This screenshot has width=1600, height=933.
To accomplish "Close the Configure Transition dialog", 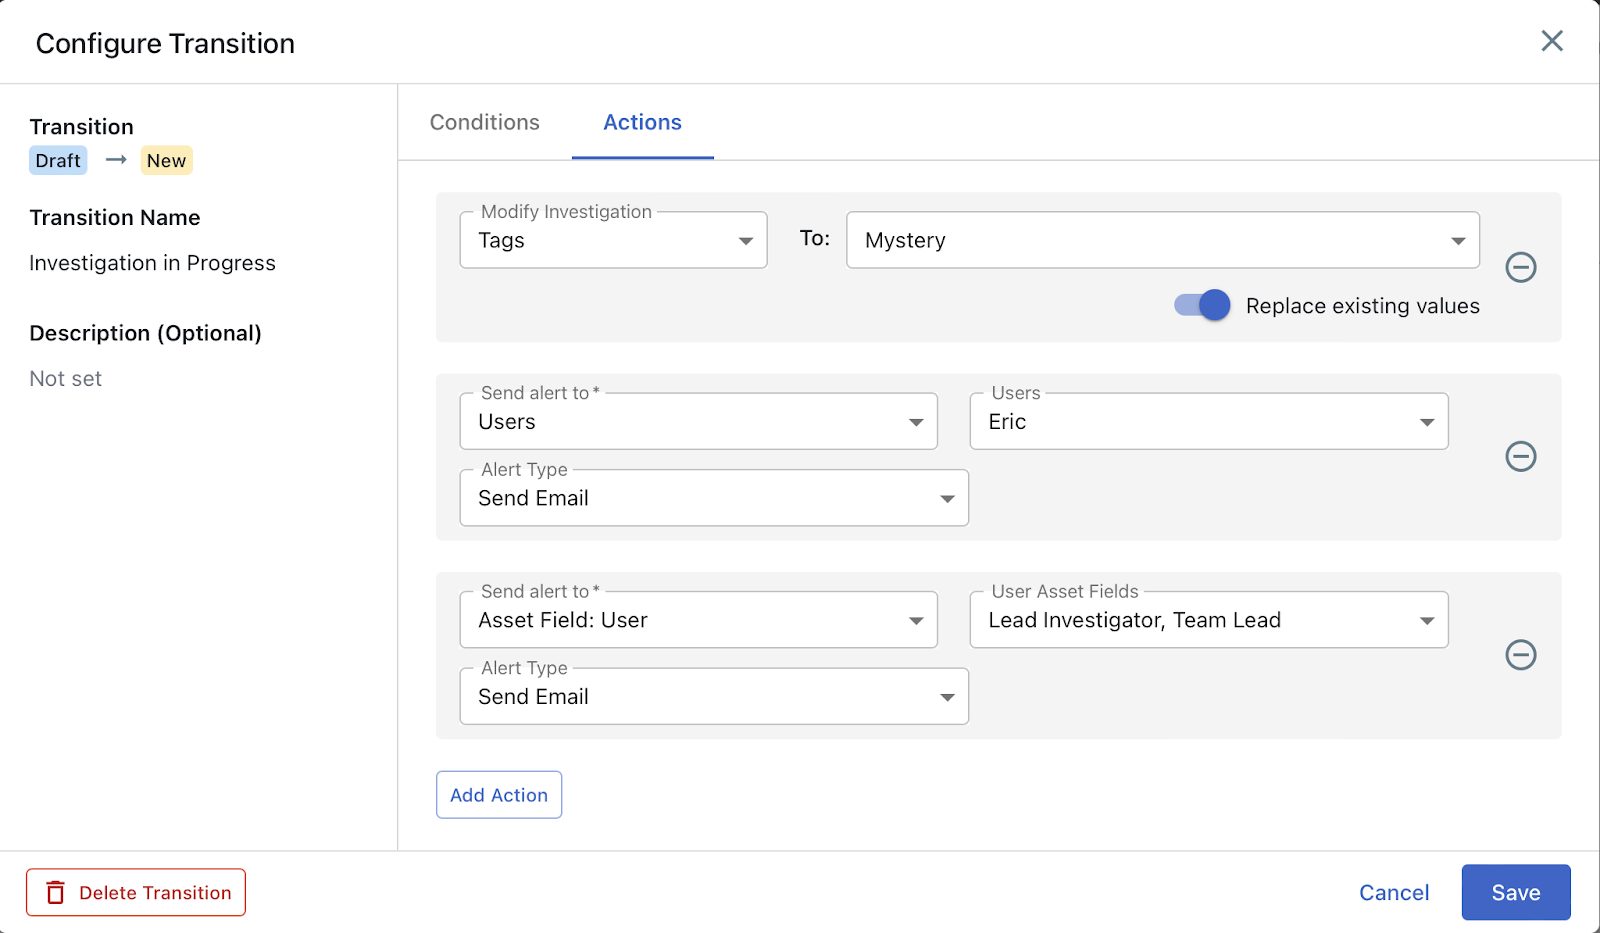I will 1551,41.
